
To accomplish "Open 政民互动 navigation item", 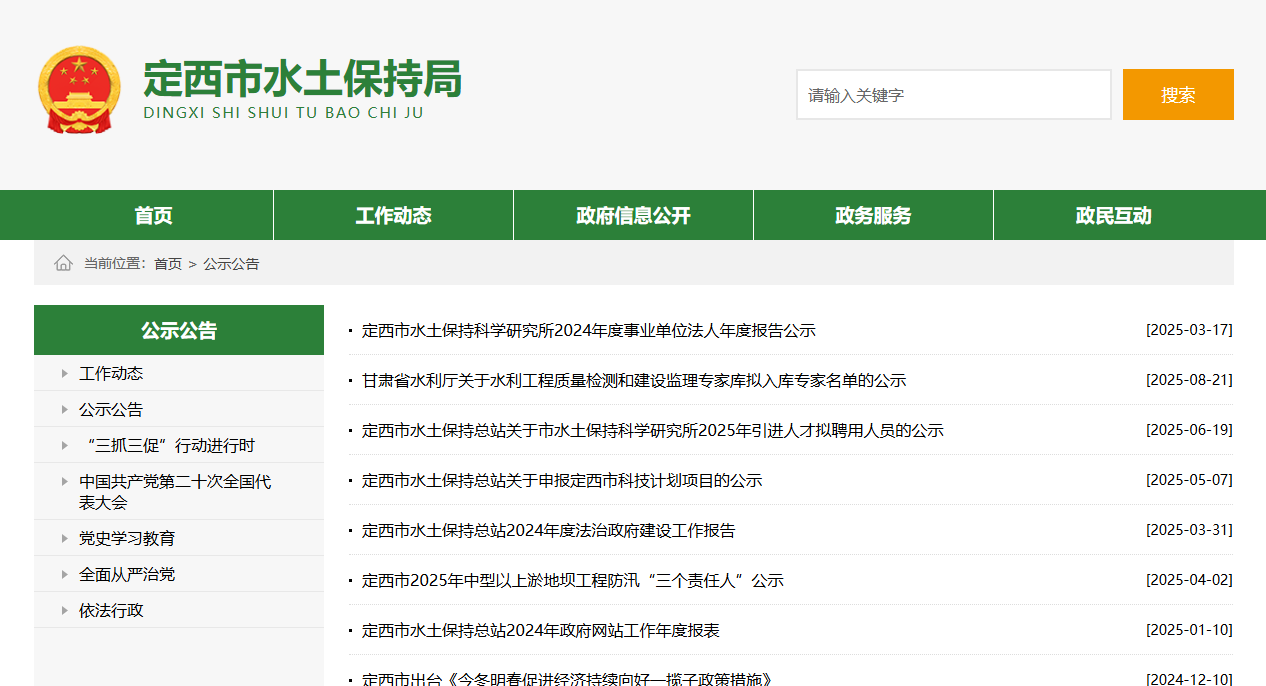I will coord(1113,215).
